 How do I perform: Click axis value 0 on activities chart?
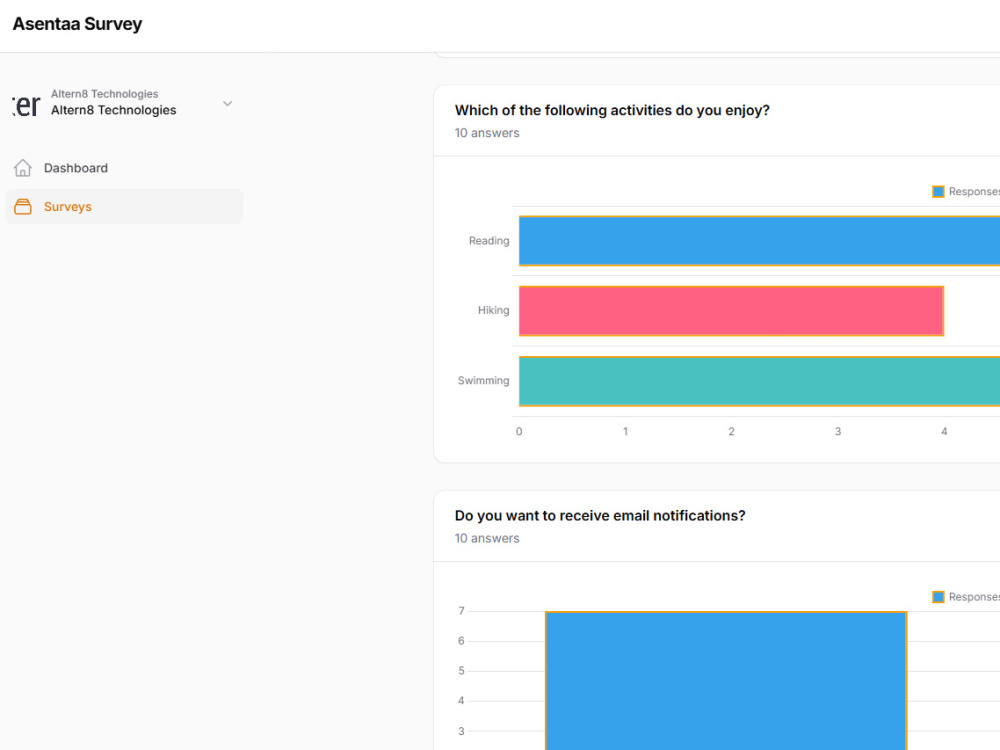[518, 431]
